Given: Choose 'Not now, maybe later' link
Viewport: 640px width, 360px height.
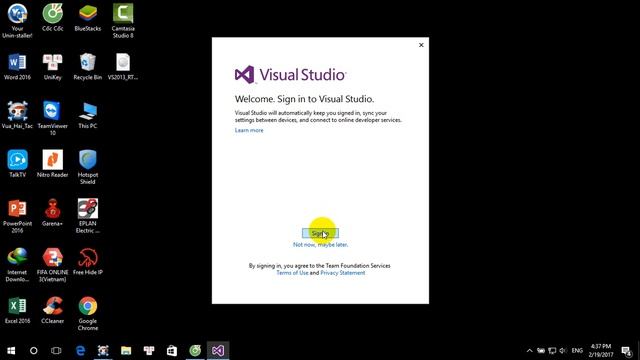Looking at the screenshot, I should (320, 244).
